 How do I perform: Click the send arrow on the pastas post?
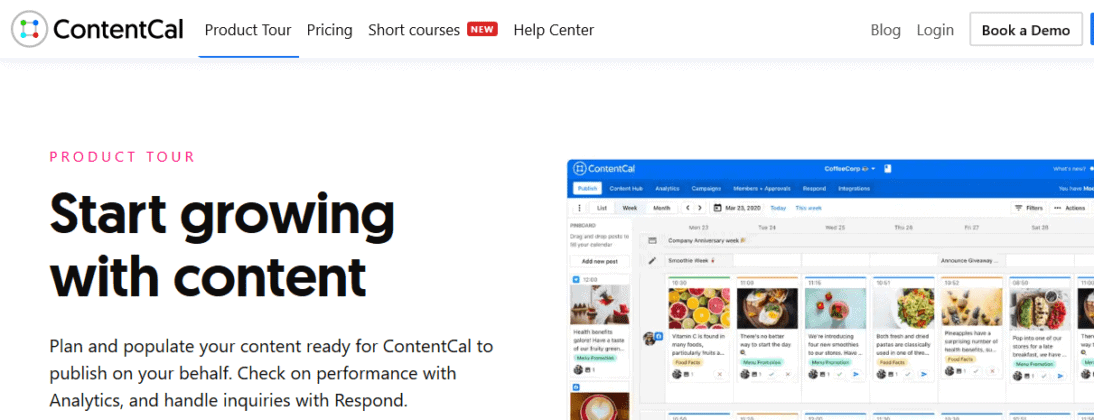924,375
